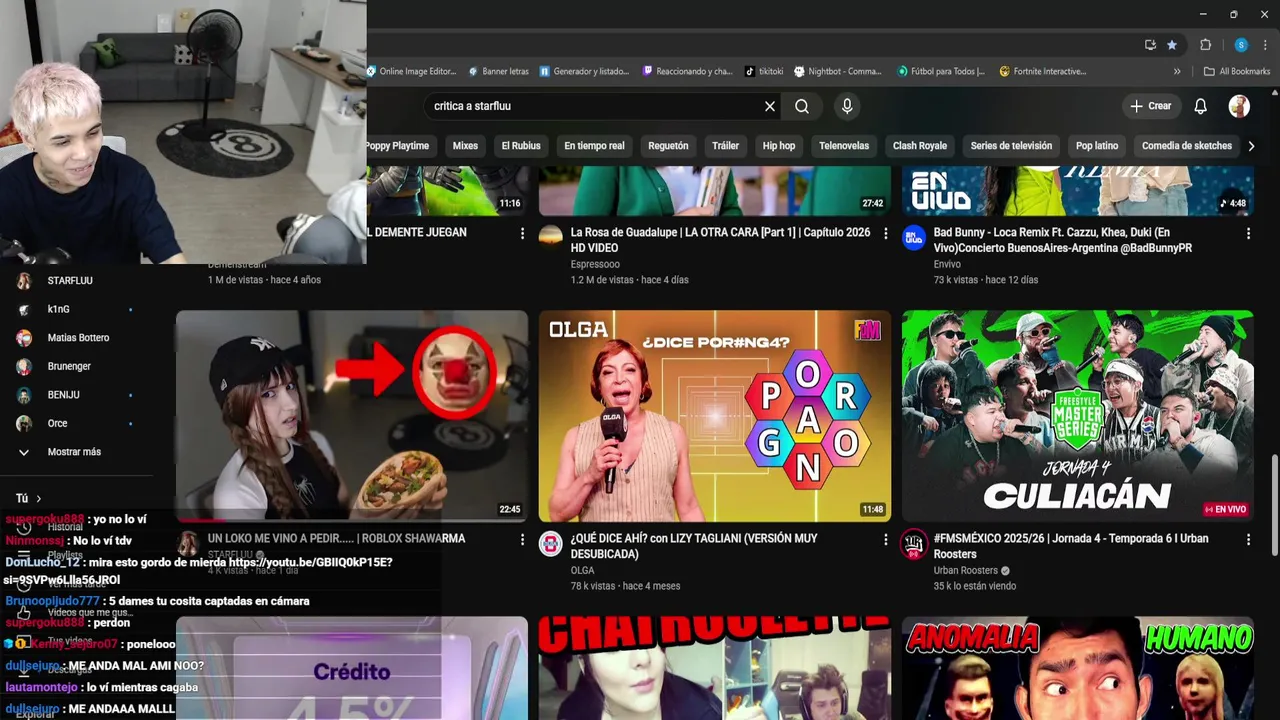Expand the Tú section chevron
1280x720 pixels.
pyautogui.click(x=39, y=498)
